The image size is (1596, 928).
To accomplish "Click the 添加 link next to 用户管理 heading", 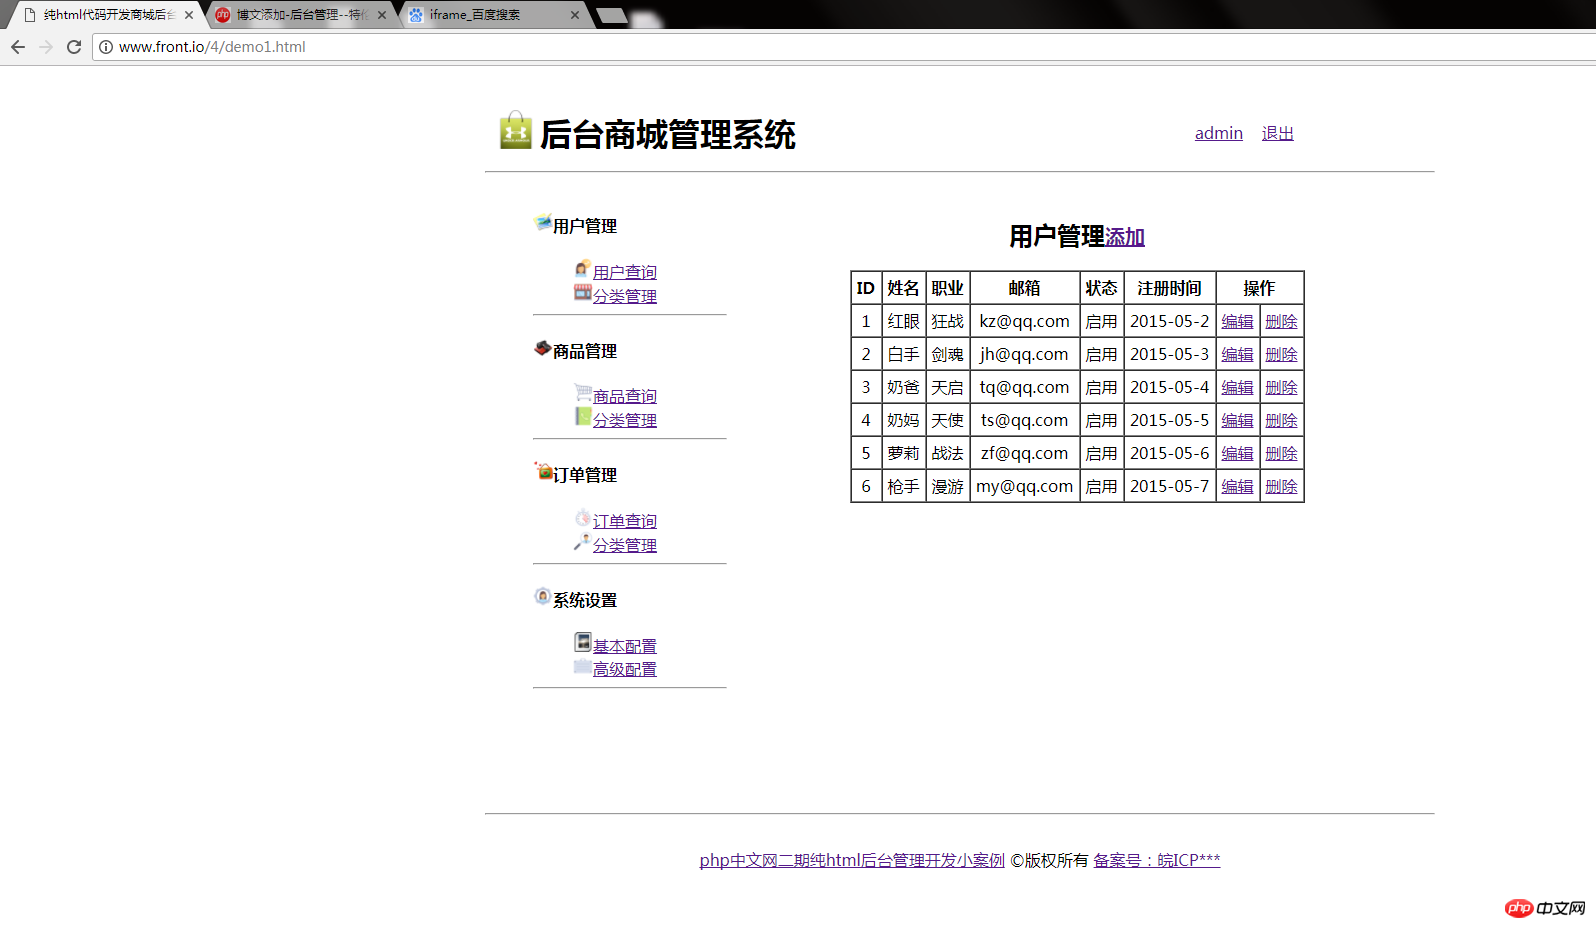I will pos(1125,237).
